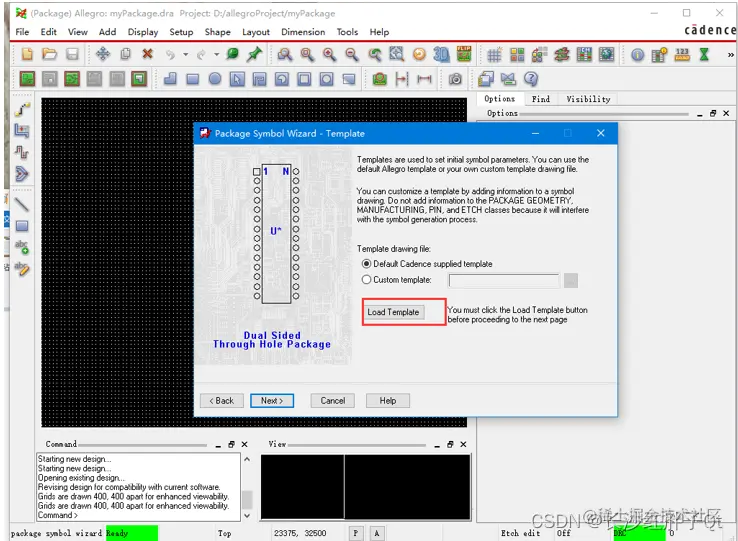Click the Redo arrow icon

201,55
